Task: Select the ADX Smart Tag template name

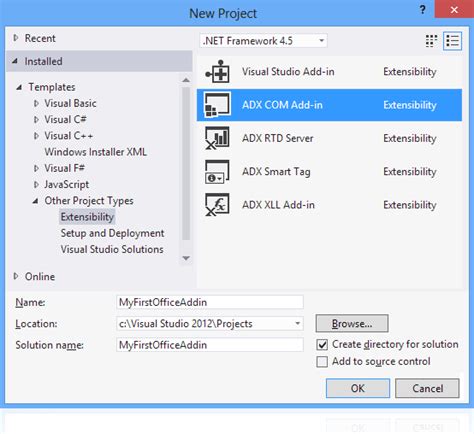Action: pyautogui.click(x=276, y=172)
